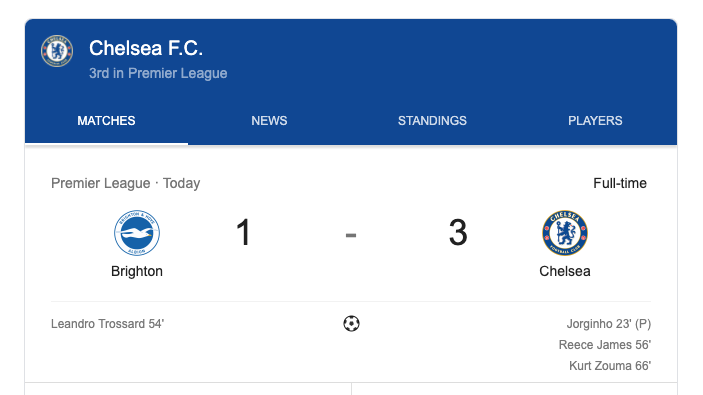Click the 'Premier League · Today' label

pos(126,183)
